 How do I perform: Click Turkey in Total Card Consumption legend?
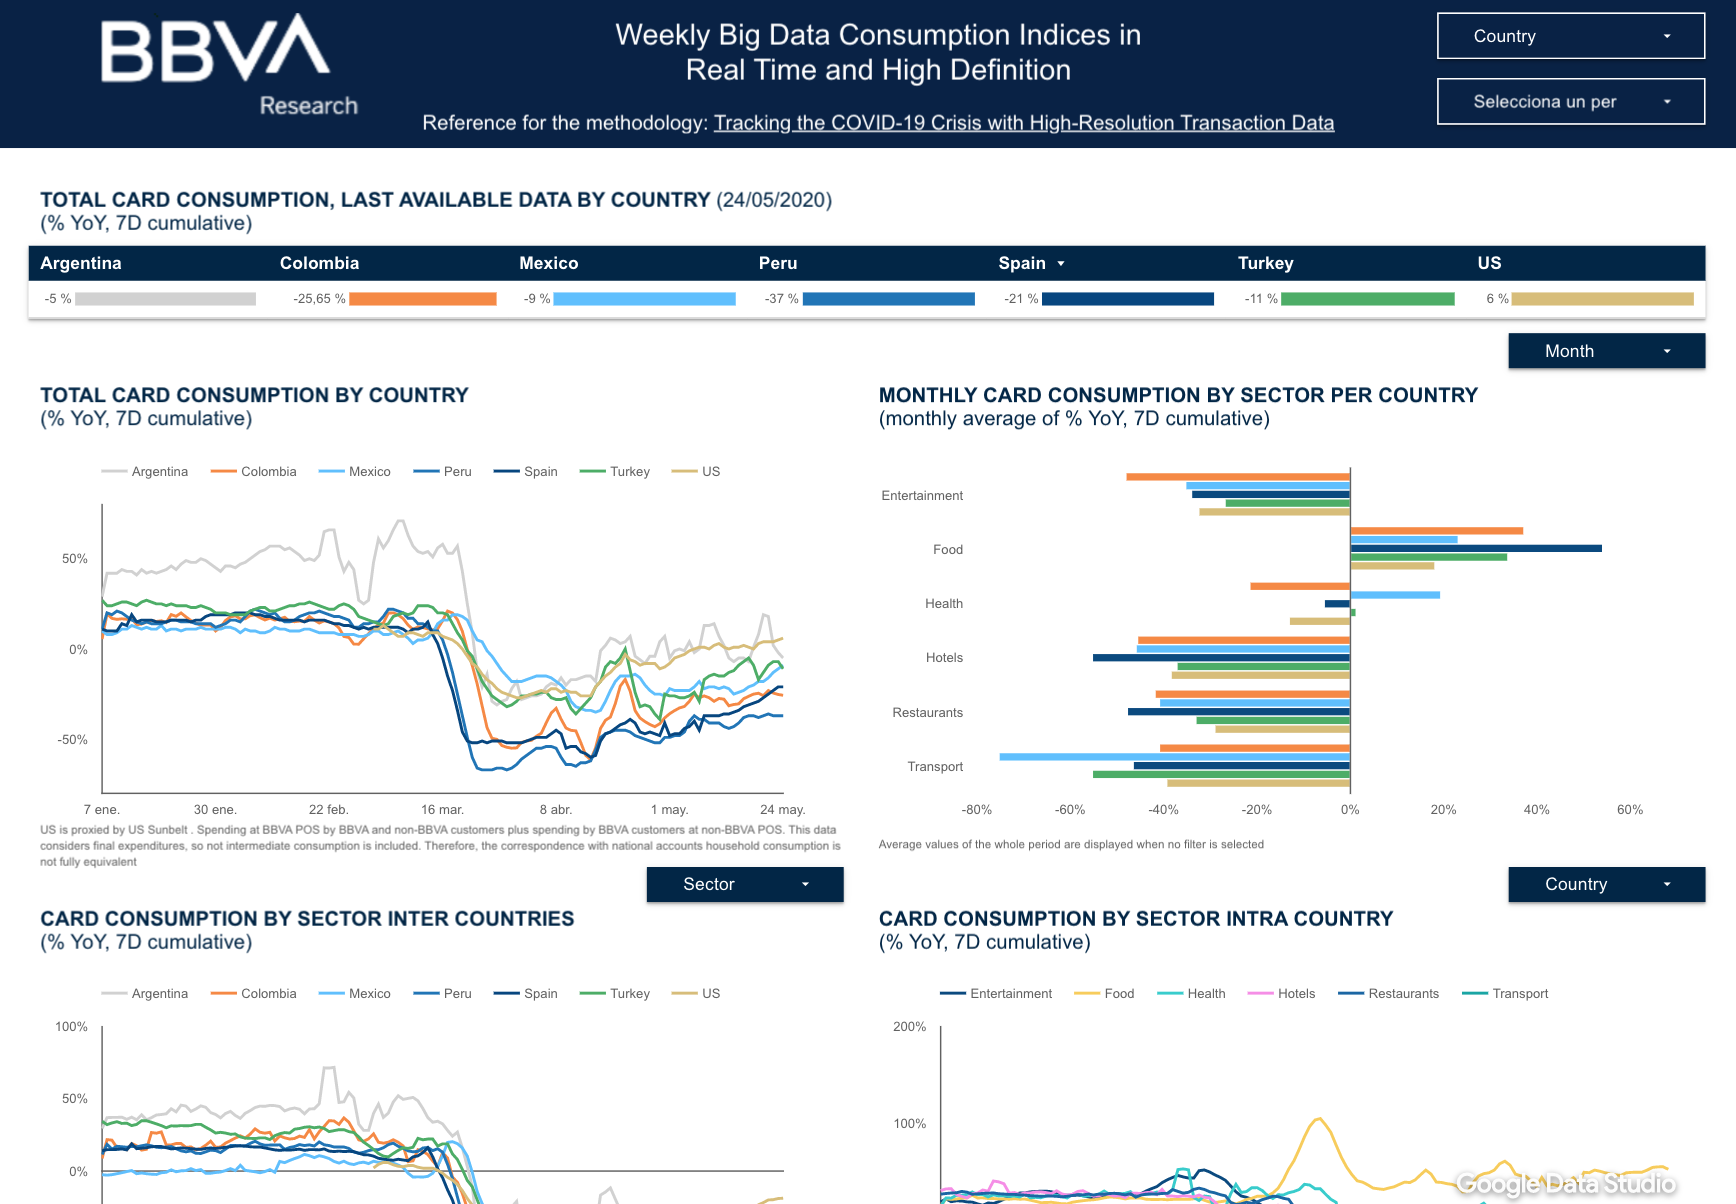click(x=615, y=471)
